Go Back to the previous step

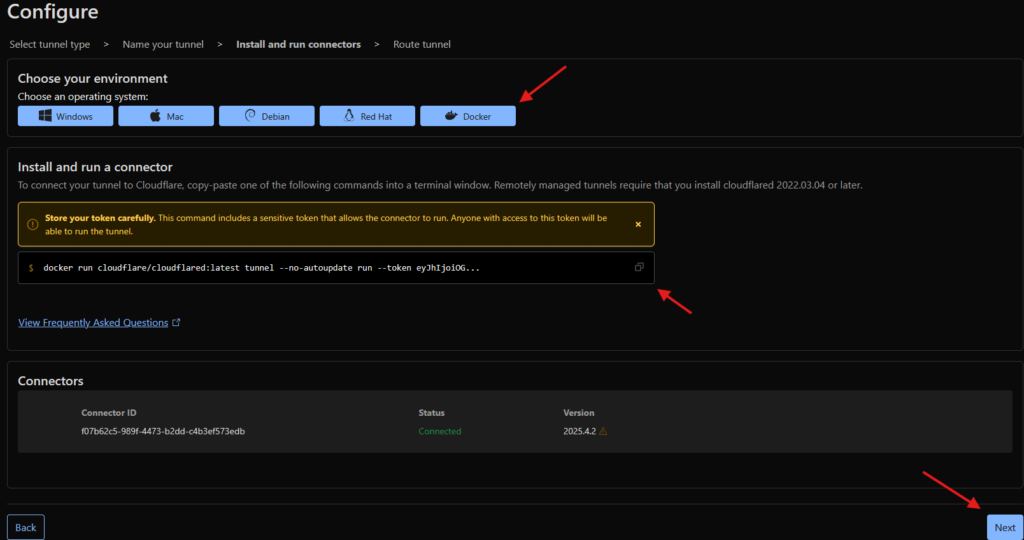(25, 528)
